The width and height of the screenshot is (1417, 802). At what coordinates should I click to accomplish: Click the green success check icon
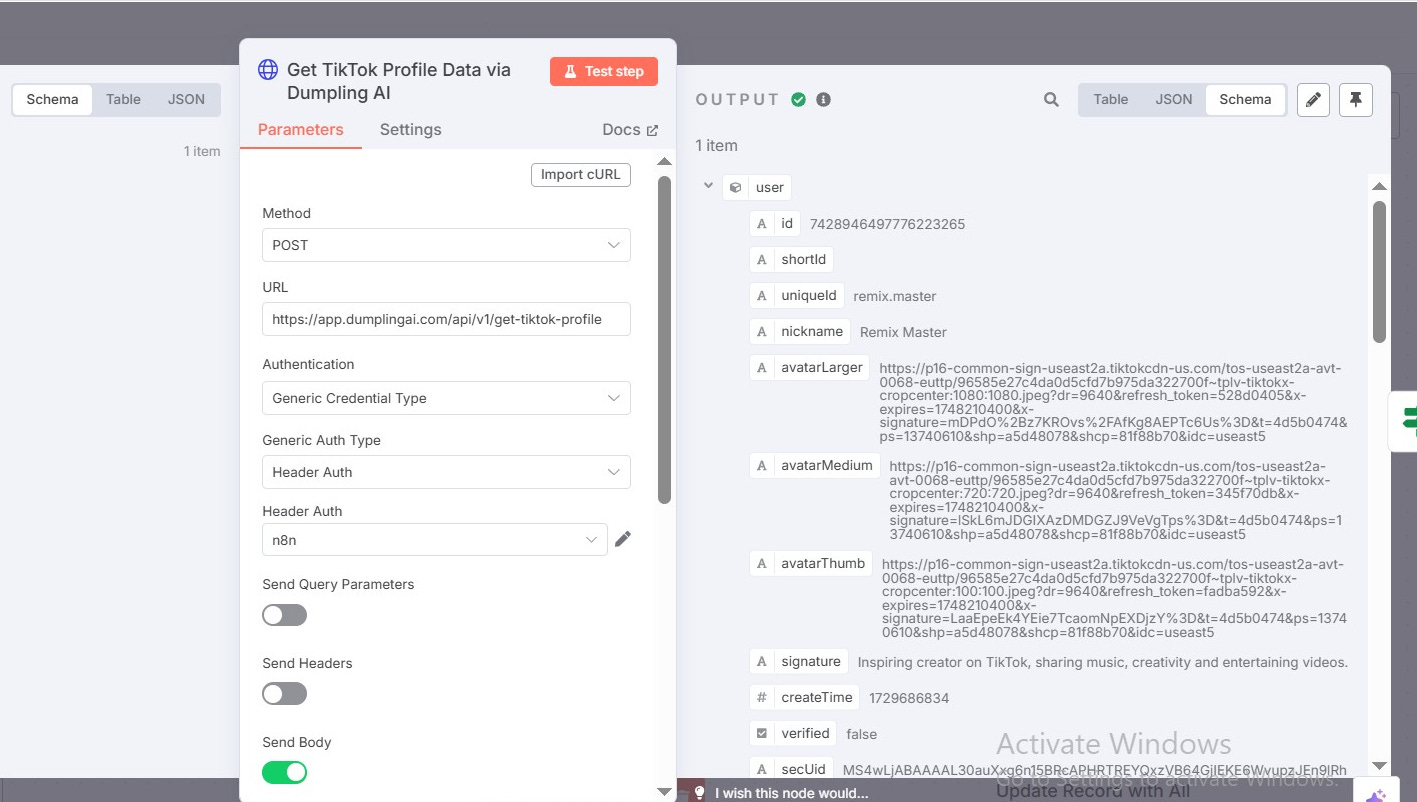point(798,99)
